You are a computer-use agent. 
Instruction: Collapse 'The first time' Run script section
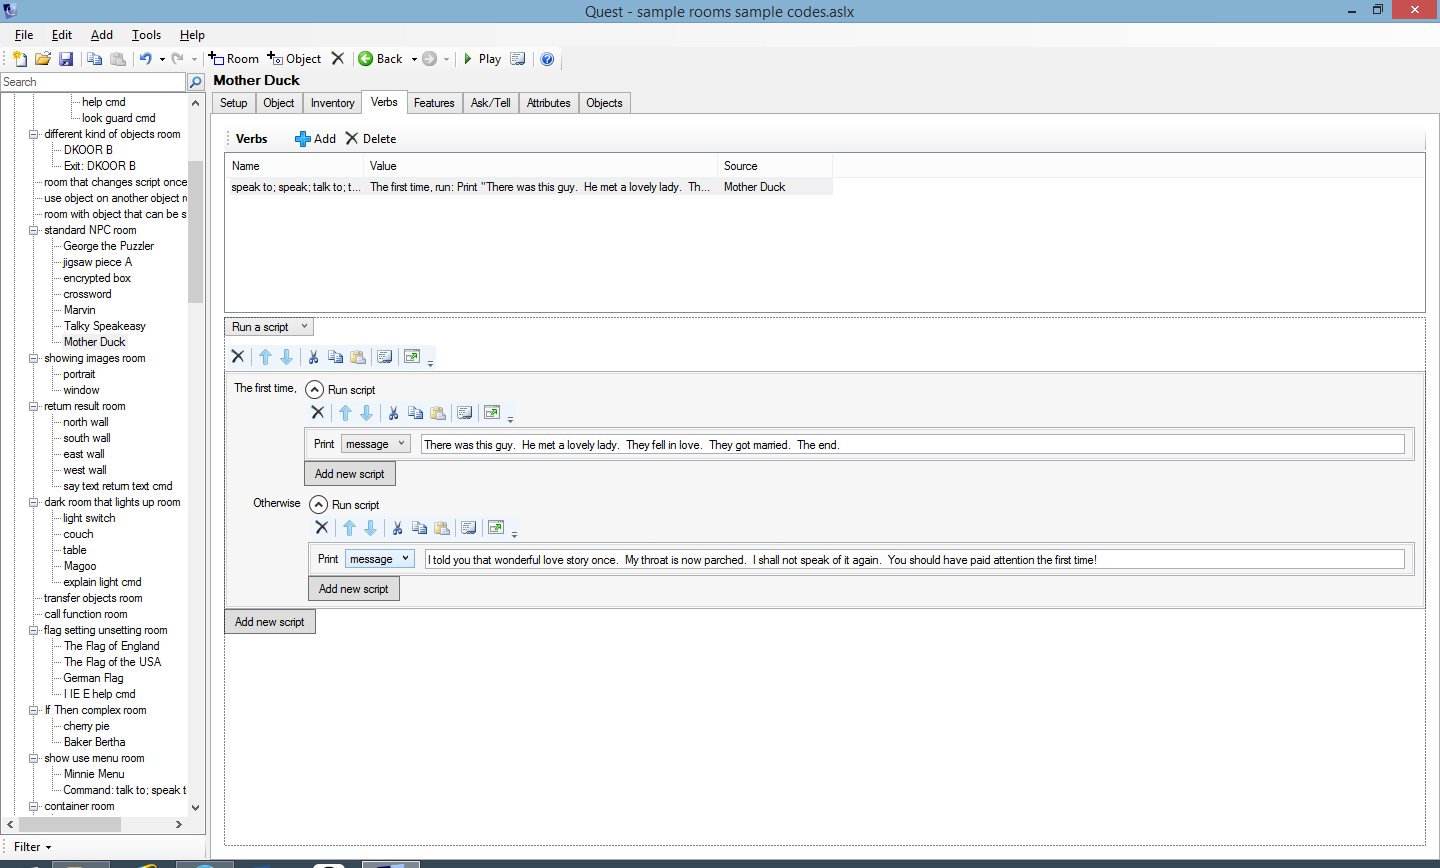coord(314,390)
